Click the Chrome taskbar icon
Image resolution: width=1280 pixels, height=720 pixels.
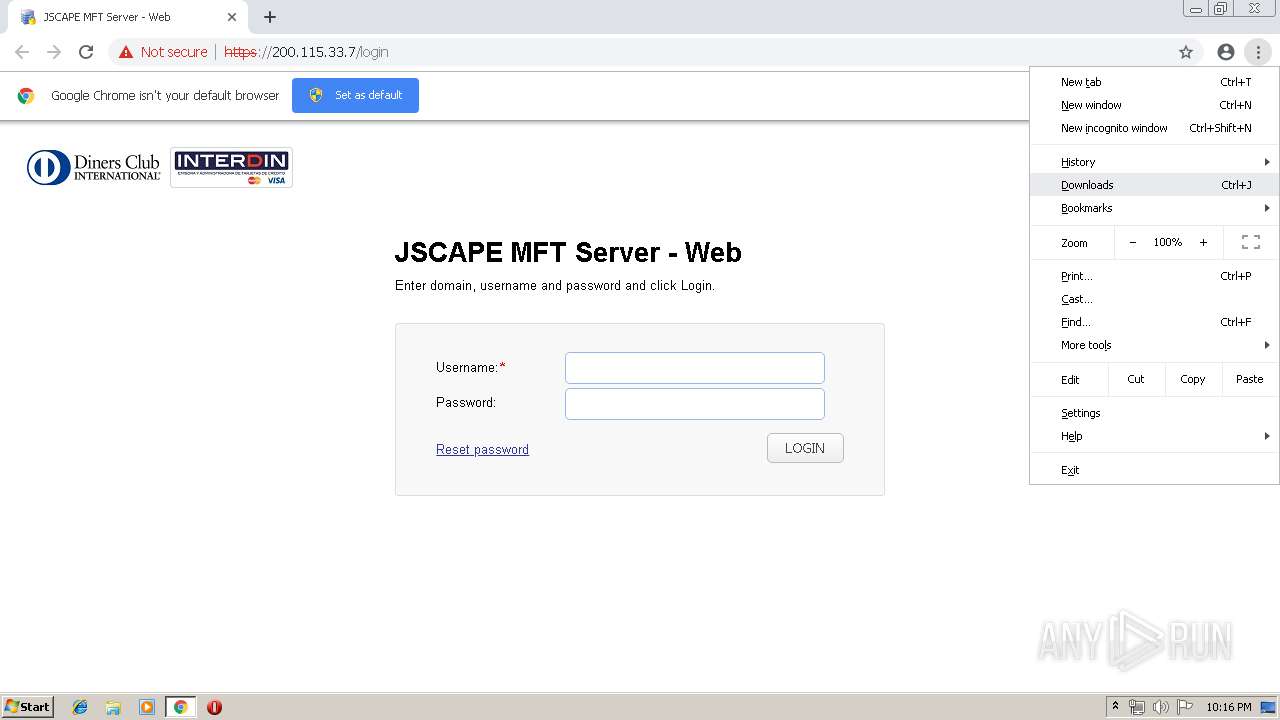[x=180, y=707]
